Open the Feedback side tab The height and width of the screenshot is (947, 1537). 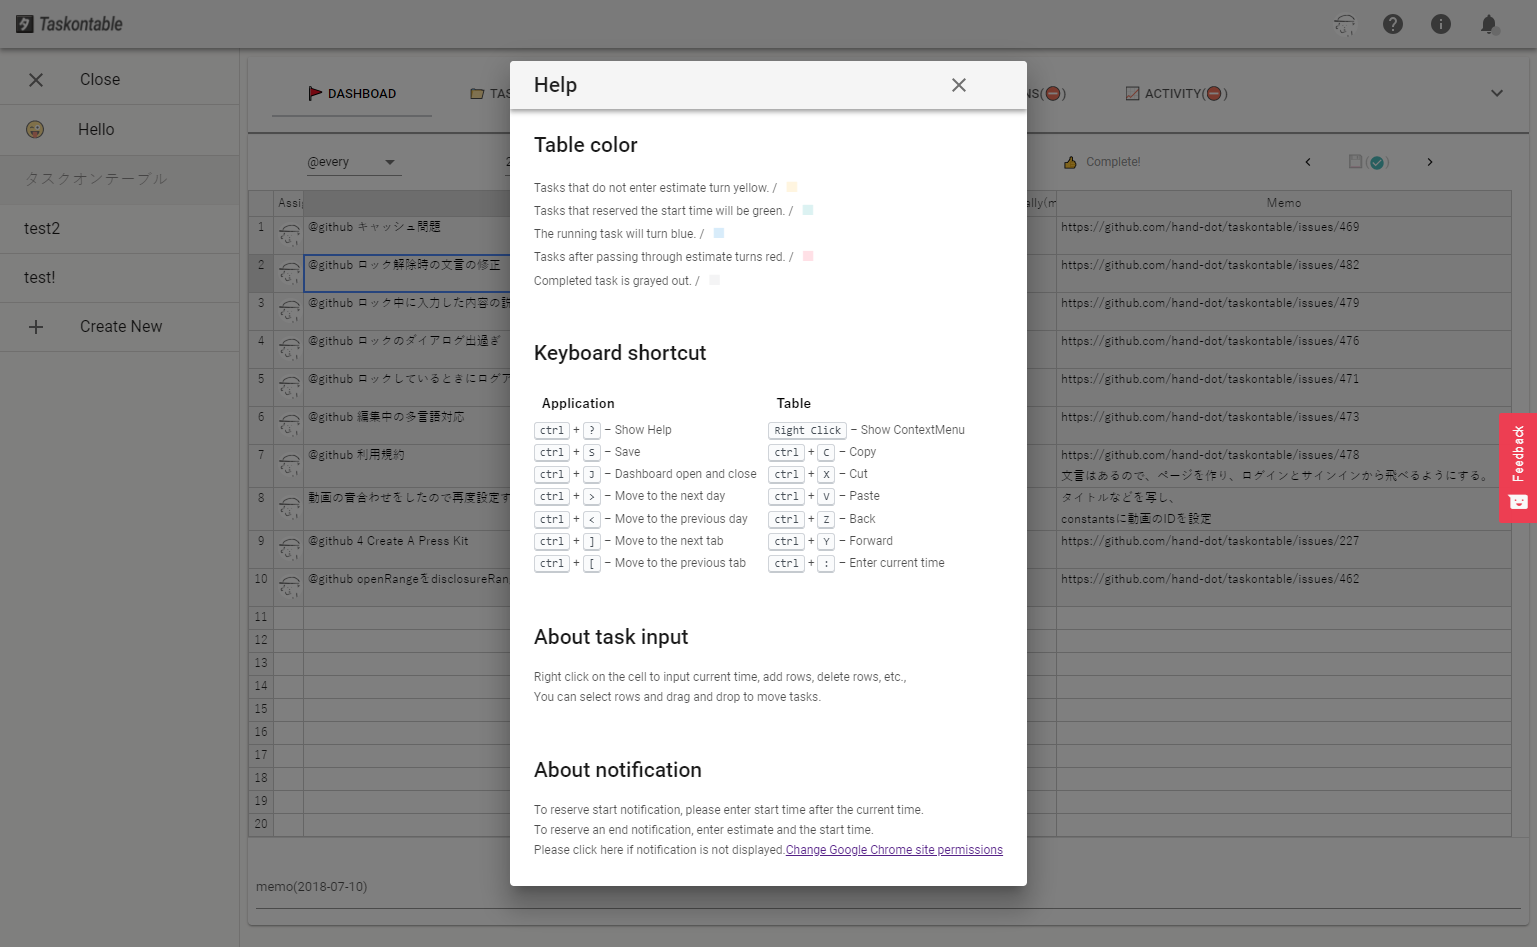pos(1518,468)
